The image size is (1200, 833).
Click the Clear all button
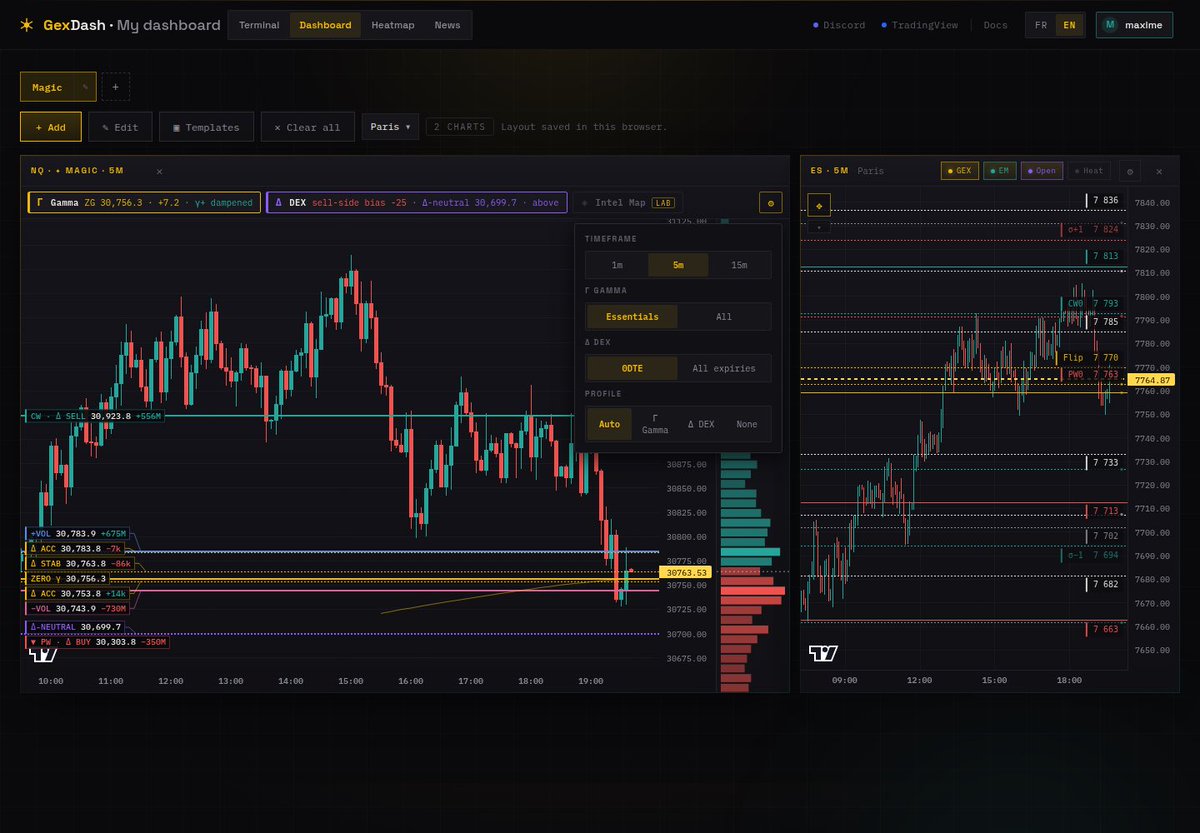point(307,127)
